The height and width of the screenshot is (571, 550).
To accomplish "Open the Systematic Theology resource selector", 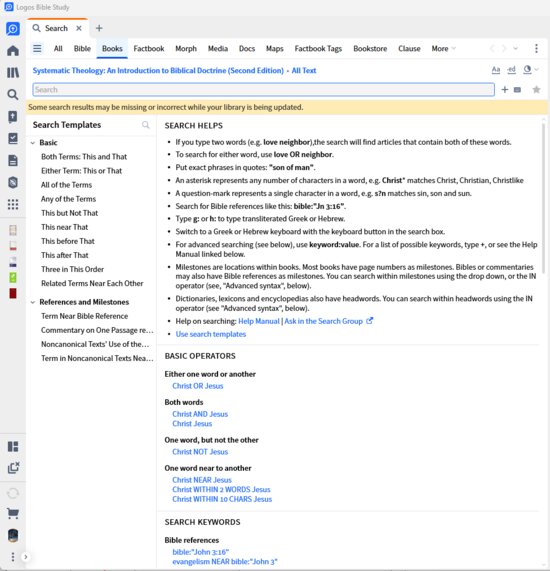I will coord(158,71).
